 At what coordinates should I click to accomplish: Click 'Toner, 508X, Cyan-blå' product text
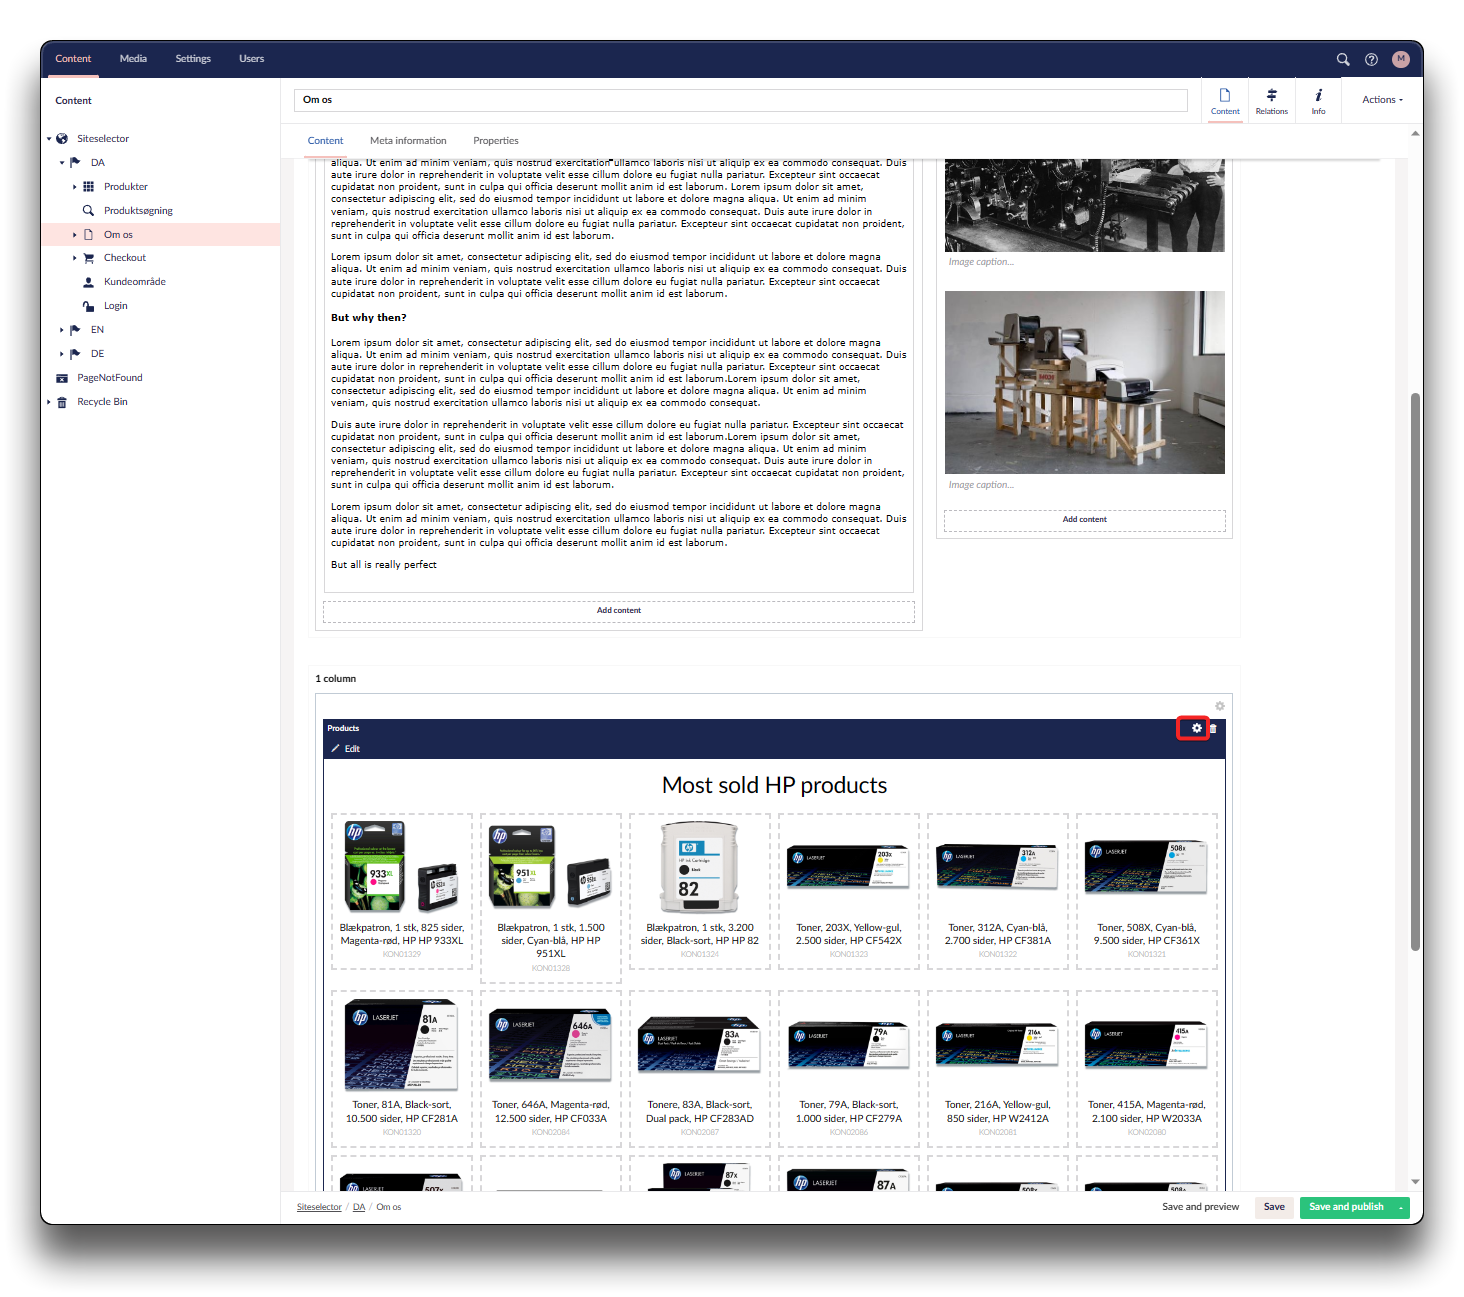1146,934
